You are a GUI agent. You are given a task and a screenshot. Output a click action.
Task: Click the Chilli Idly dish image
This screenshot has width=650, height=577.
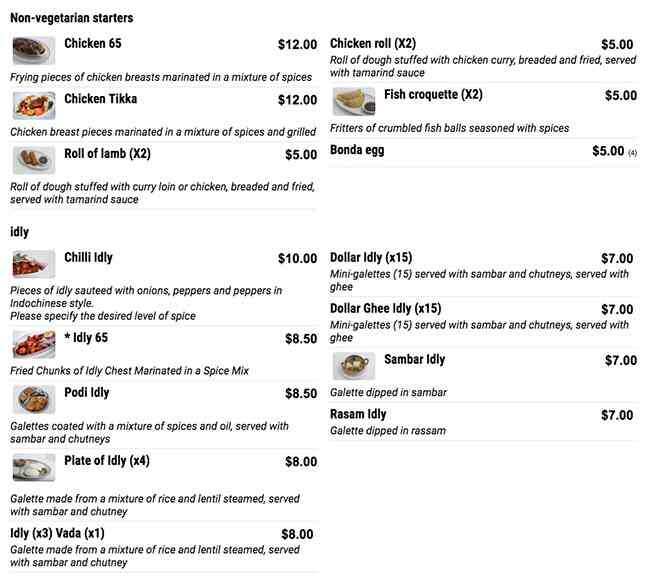click(33, 264)
